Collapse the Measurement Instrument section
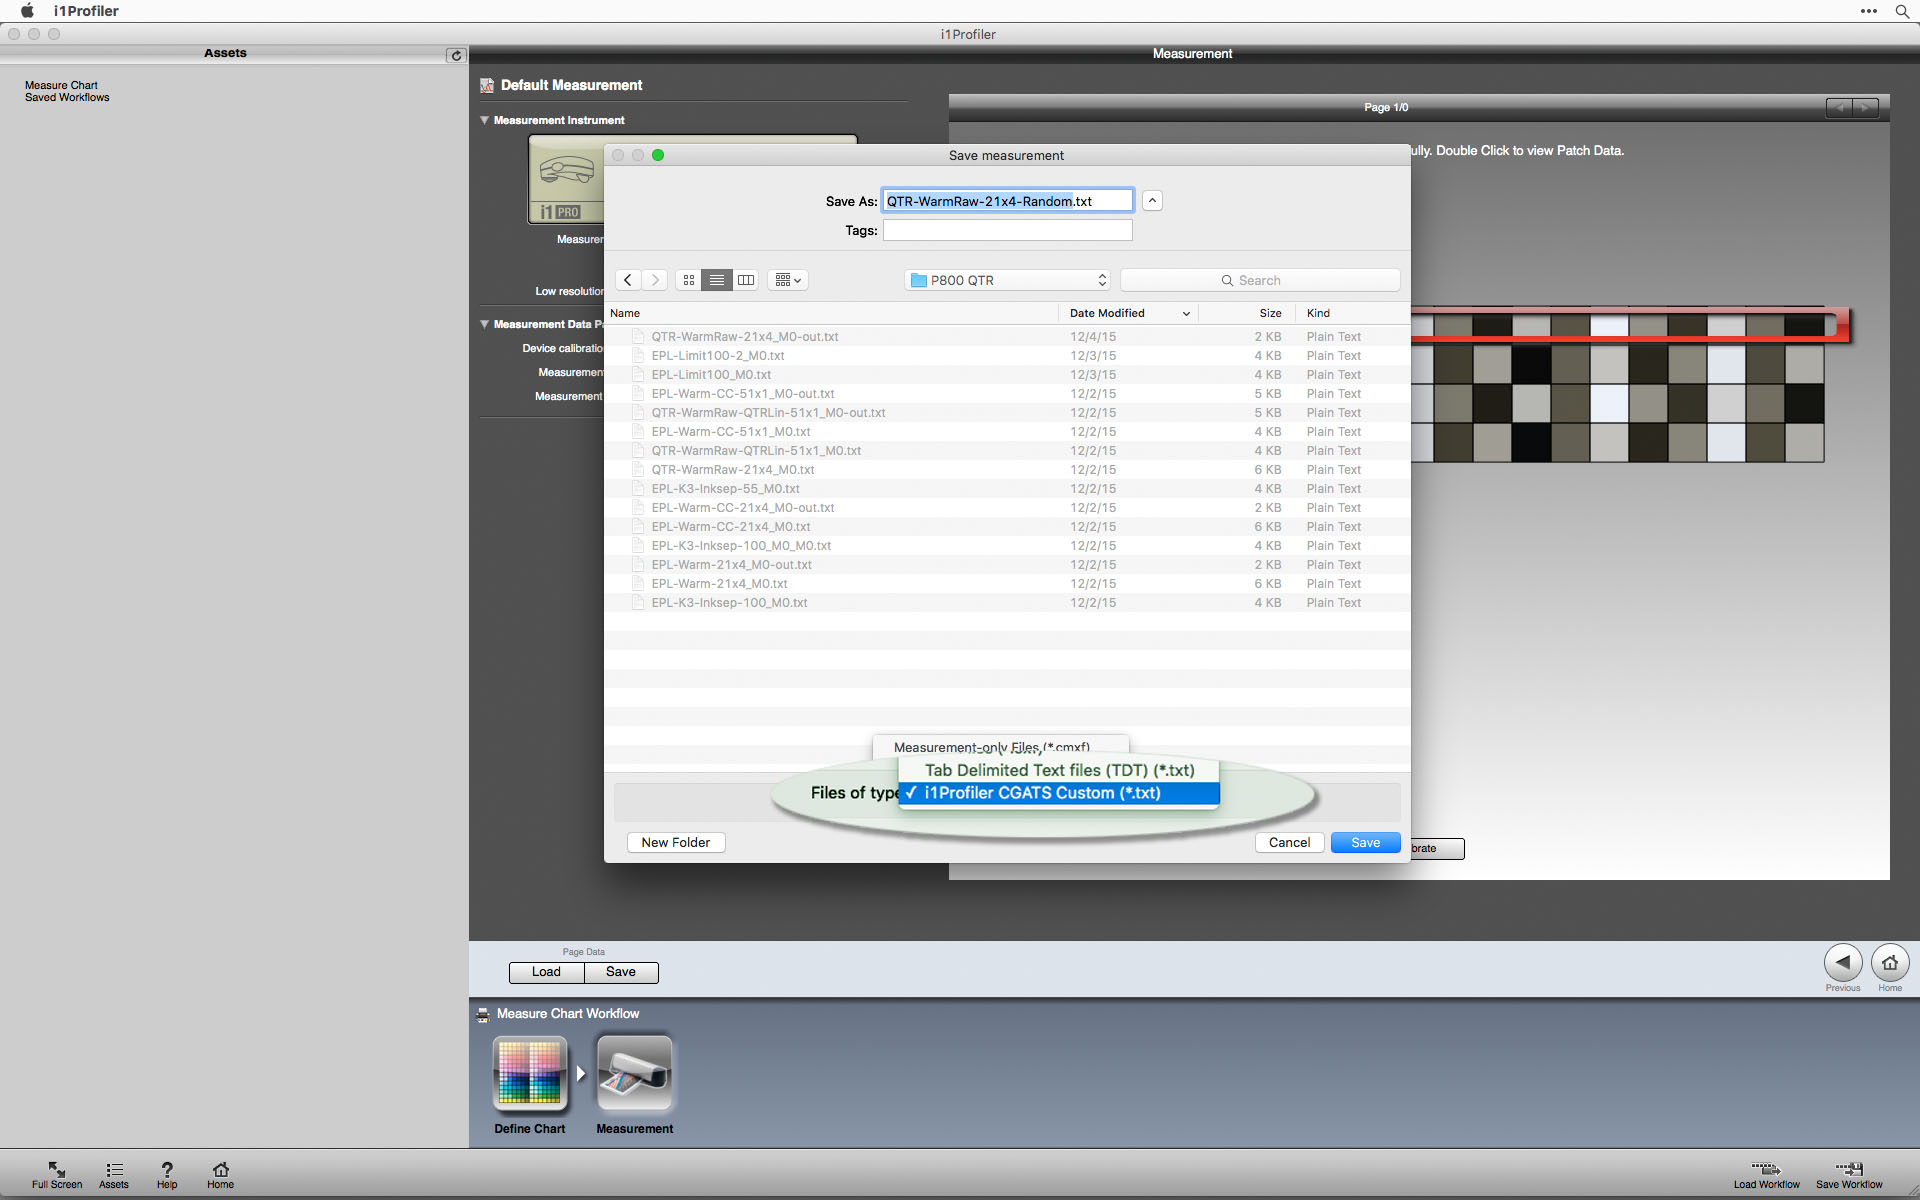This screenshot has width=1920, height=1200. [x=485, y=120]
